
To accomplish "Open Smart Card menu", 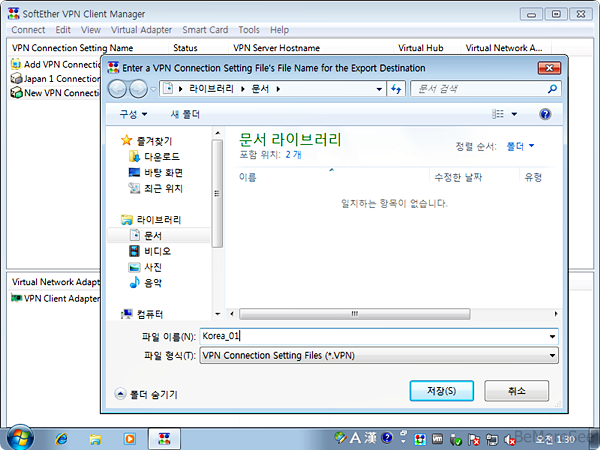I will coord(205,30).
